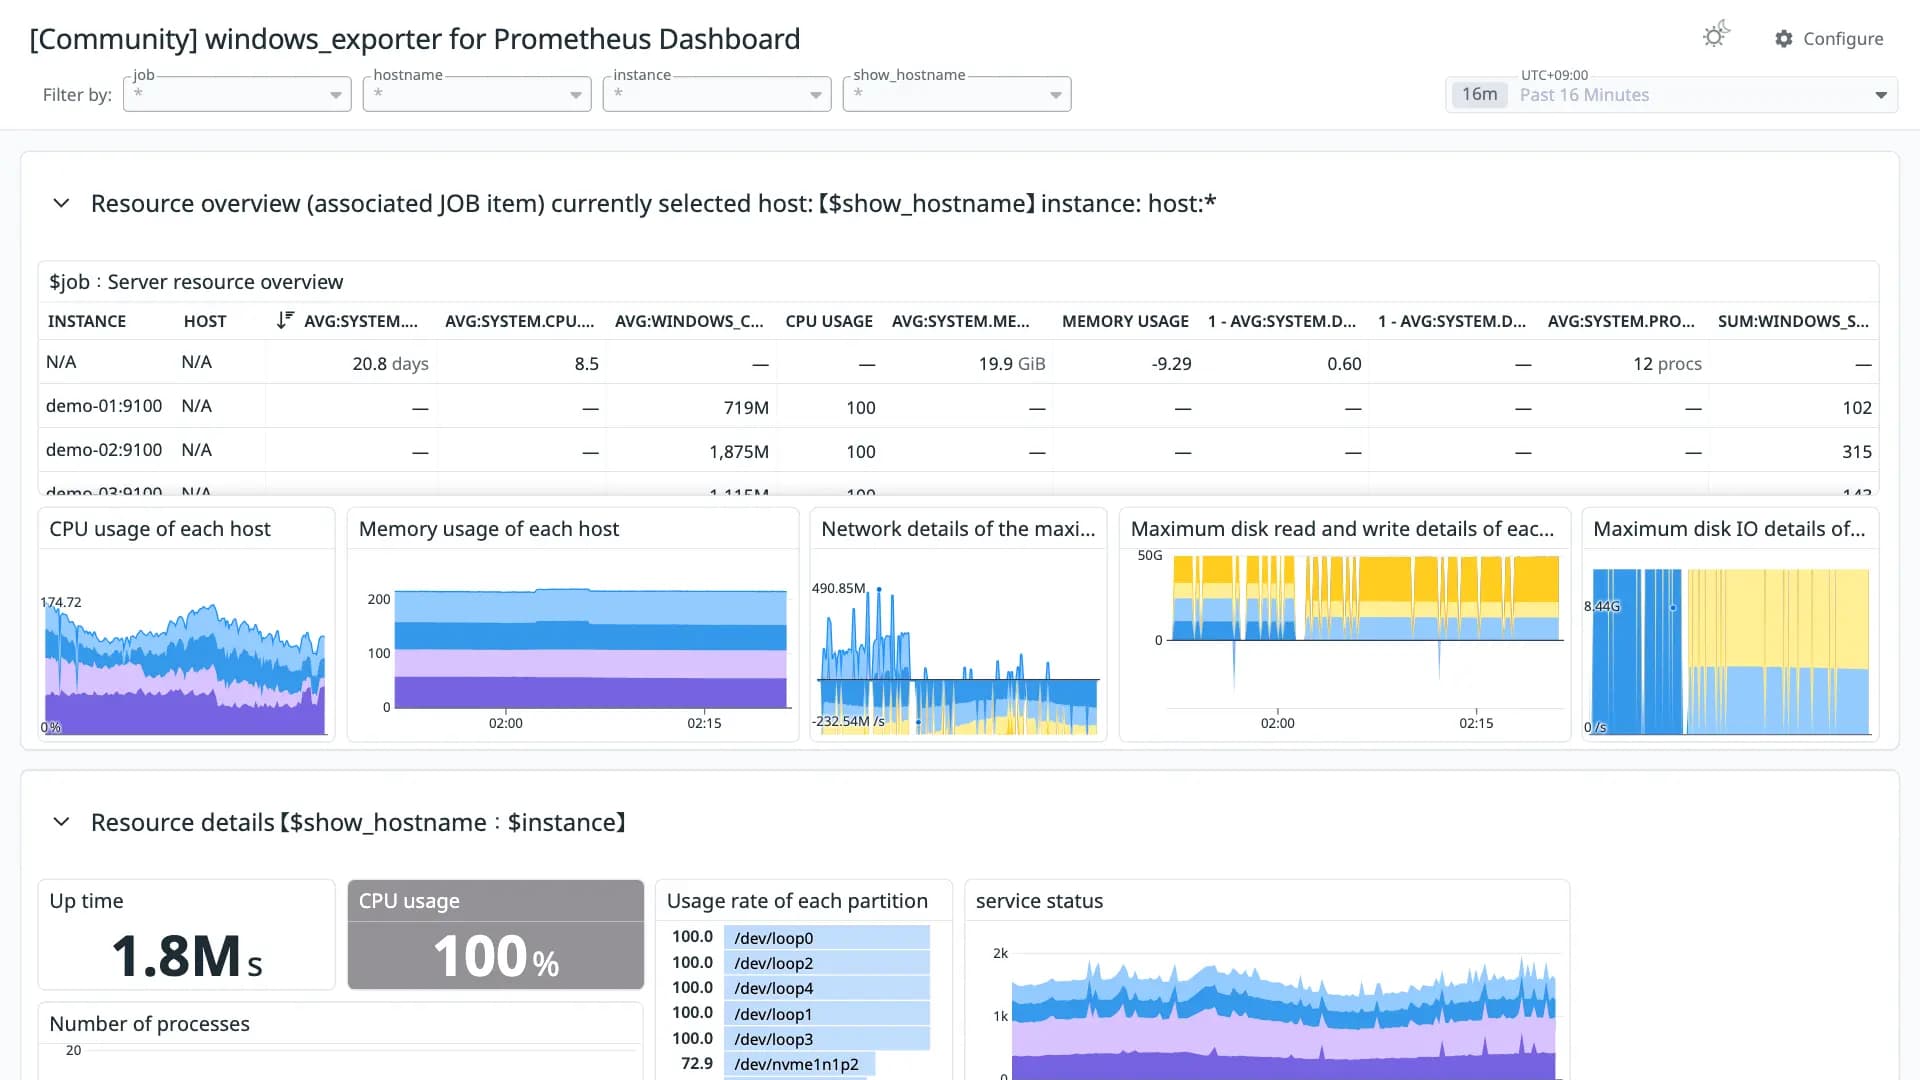Collapse the Resource overview section
1920x1080 pixels.
pyautogui.click(x=61, y=203)
